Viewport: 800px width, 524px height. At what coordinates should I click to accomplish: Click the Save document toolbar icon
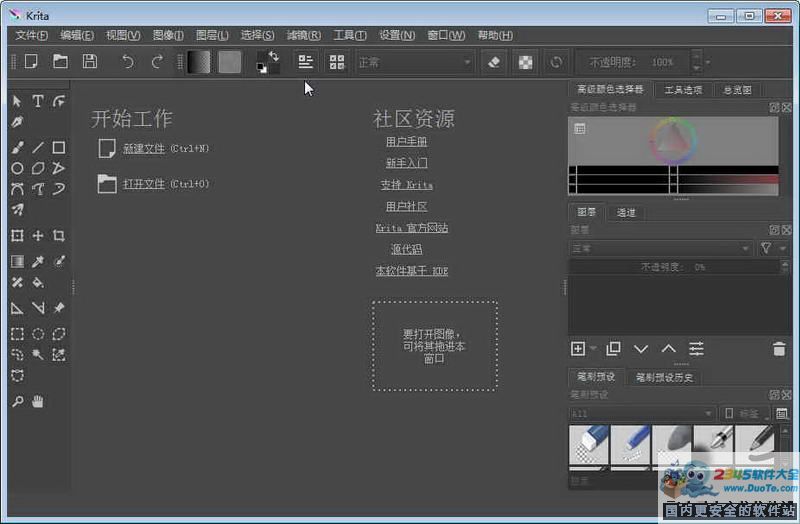tap(89, 62)
